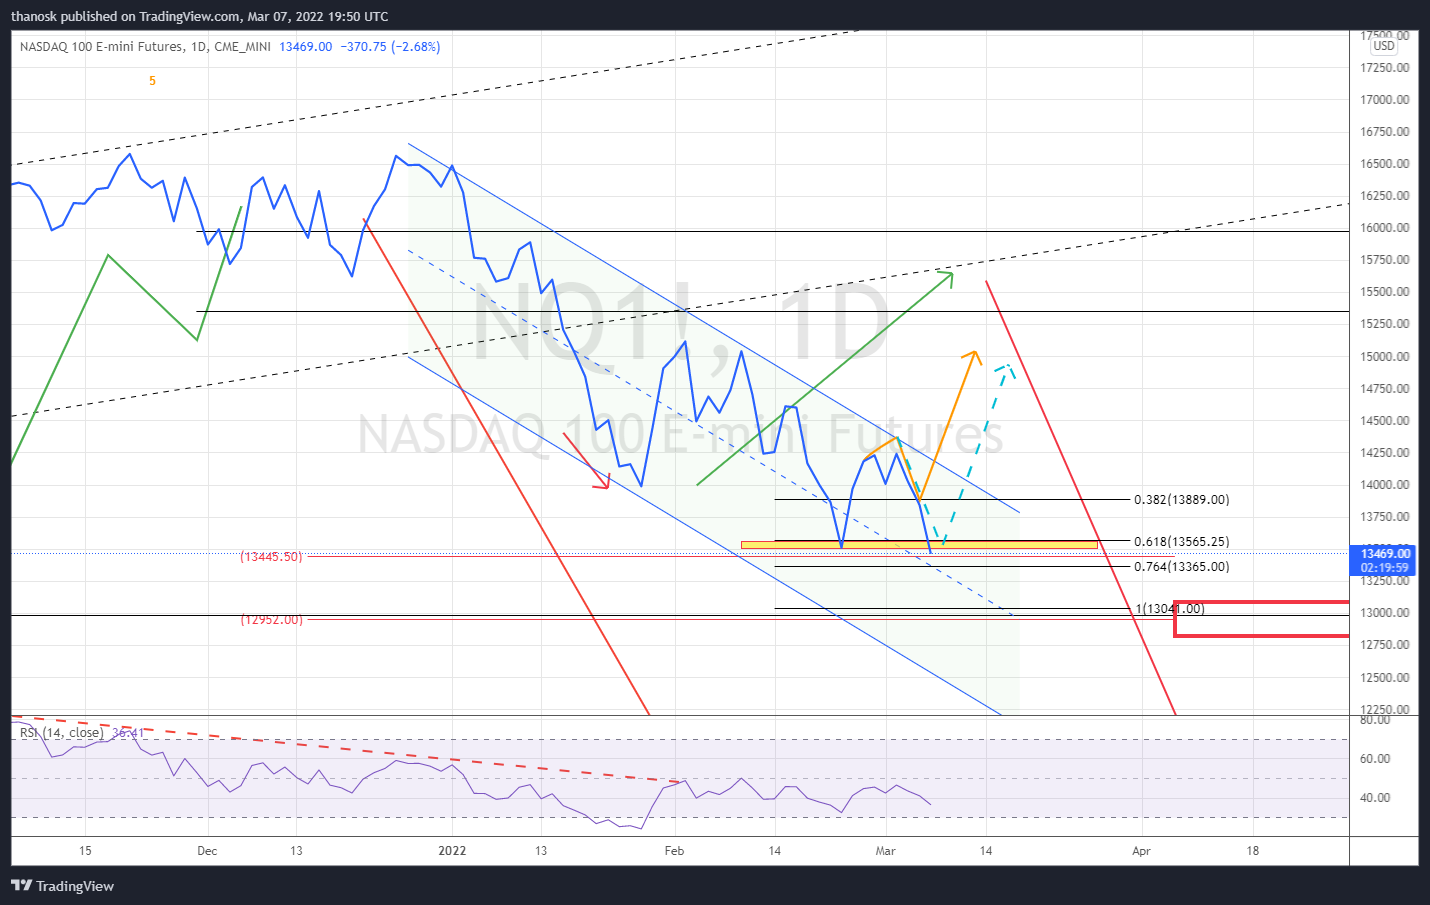Screen dimensions: 1430x905
Task: Click the Apr label on time axis
Action: [1141, 851]
